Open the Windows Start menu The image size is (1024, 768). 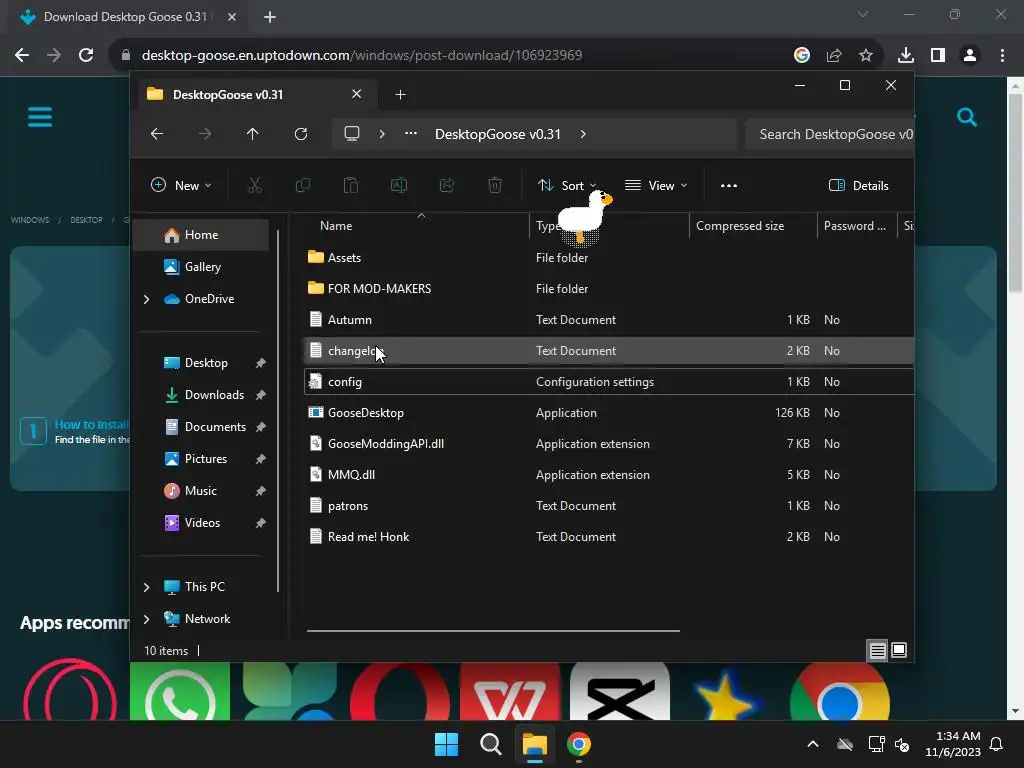(x=447, y=744)
